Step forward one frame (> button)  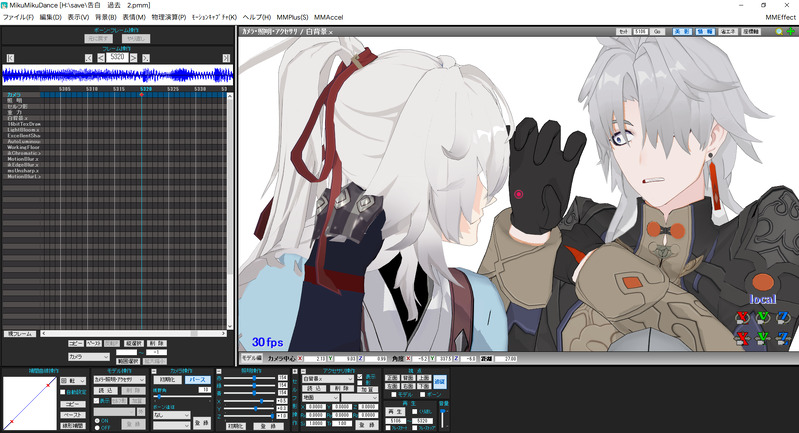(x=134, y=58)
